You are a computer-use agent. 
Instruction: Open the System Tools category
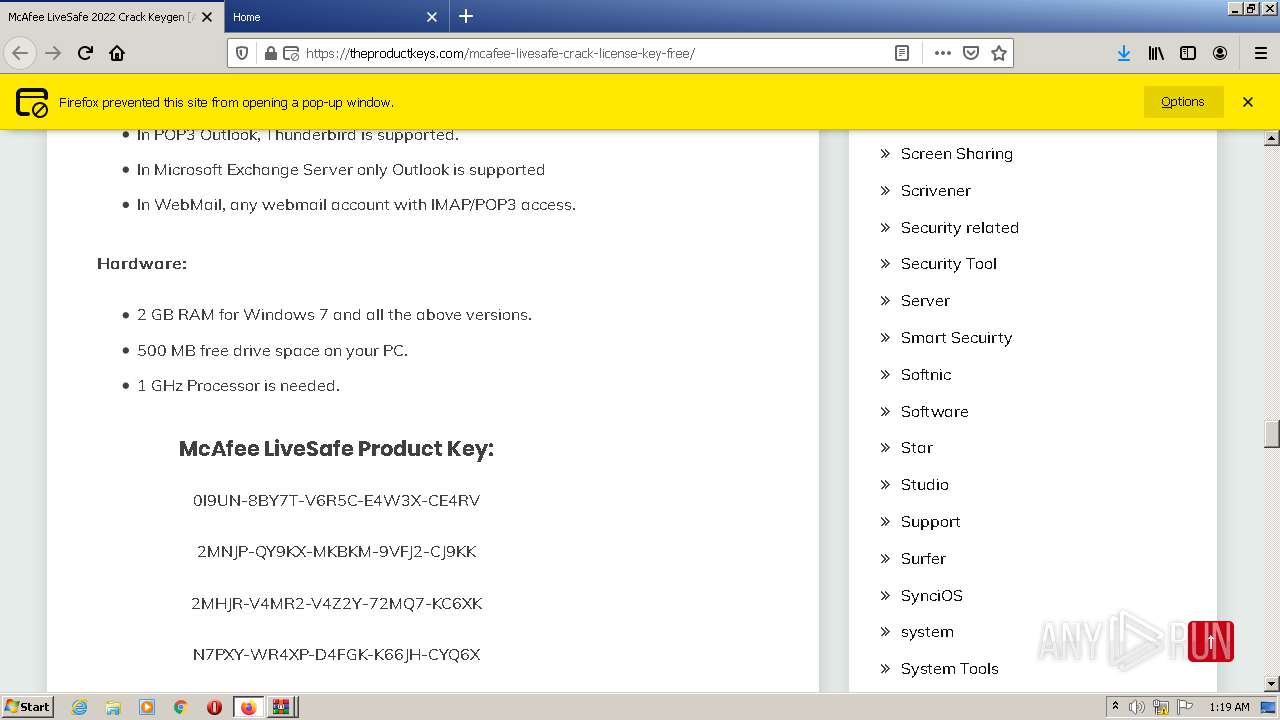[x=949, y=669]
